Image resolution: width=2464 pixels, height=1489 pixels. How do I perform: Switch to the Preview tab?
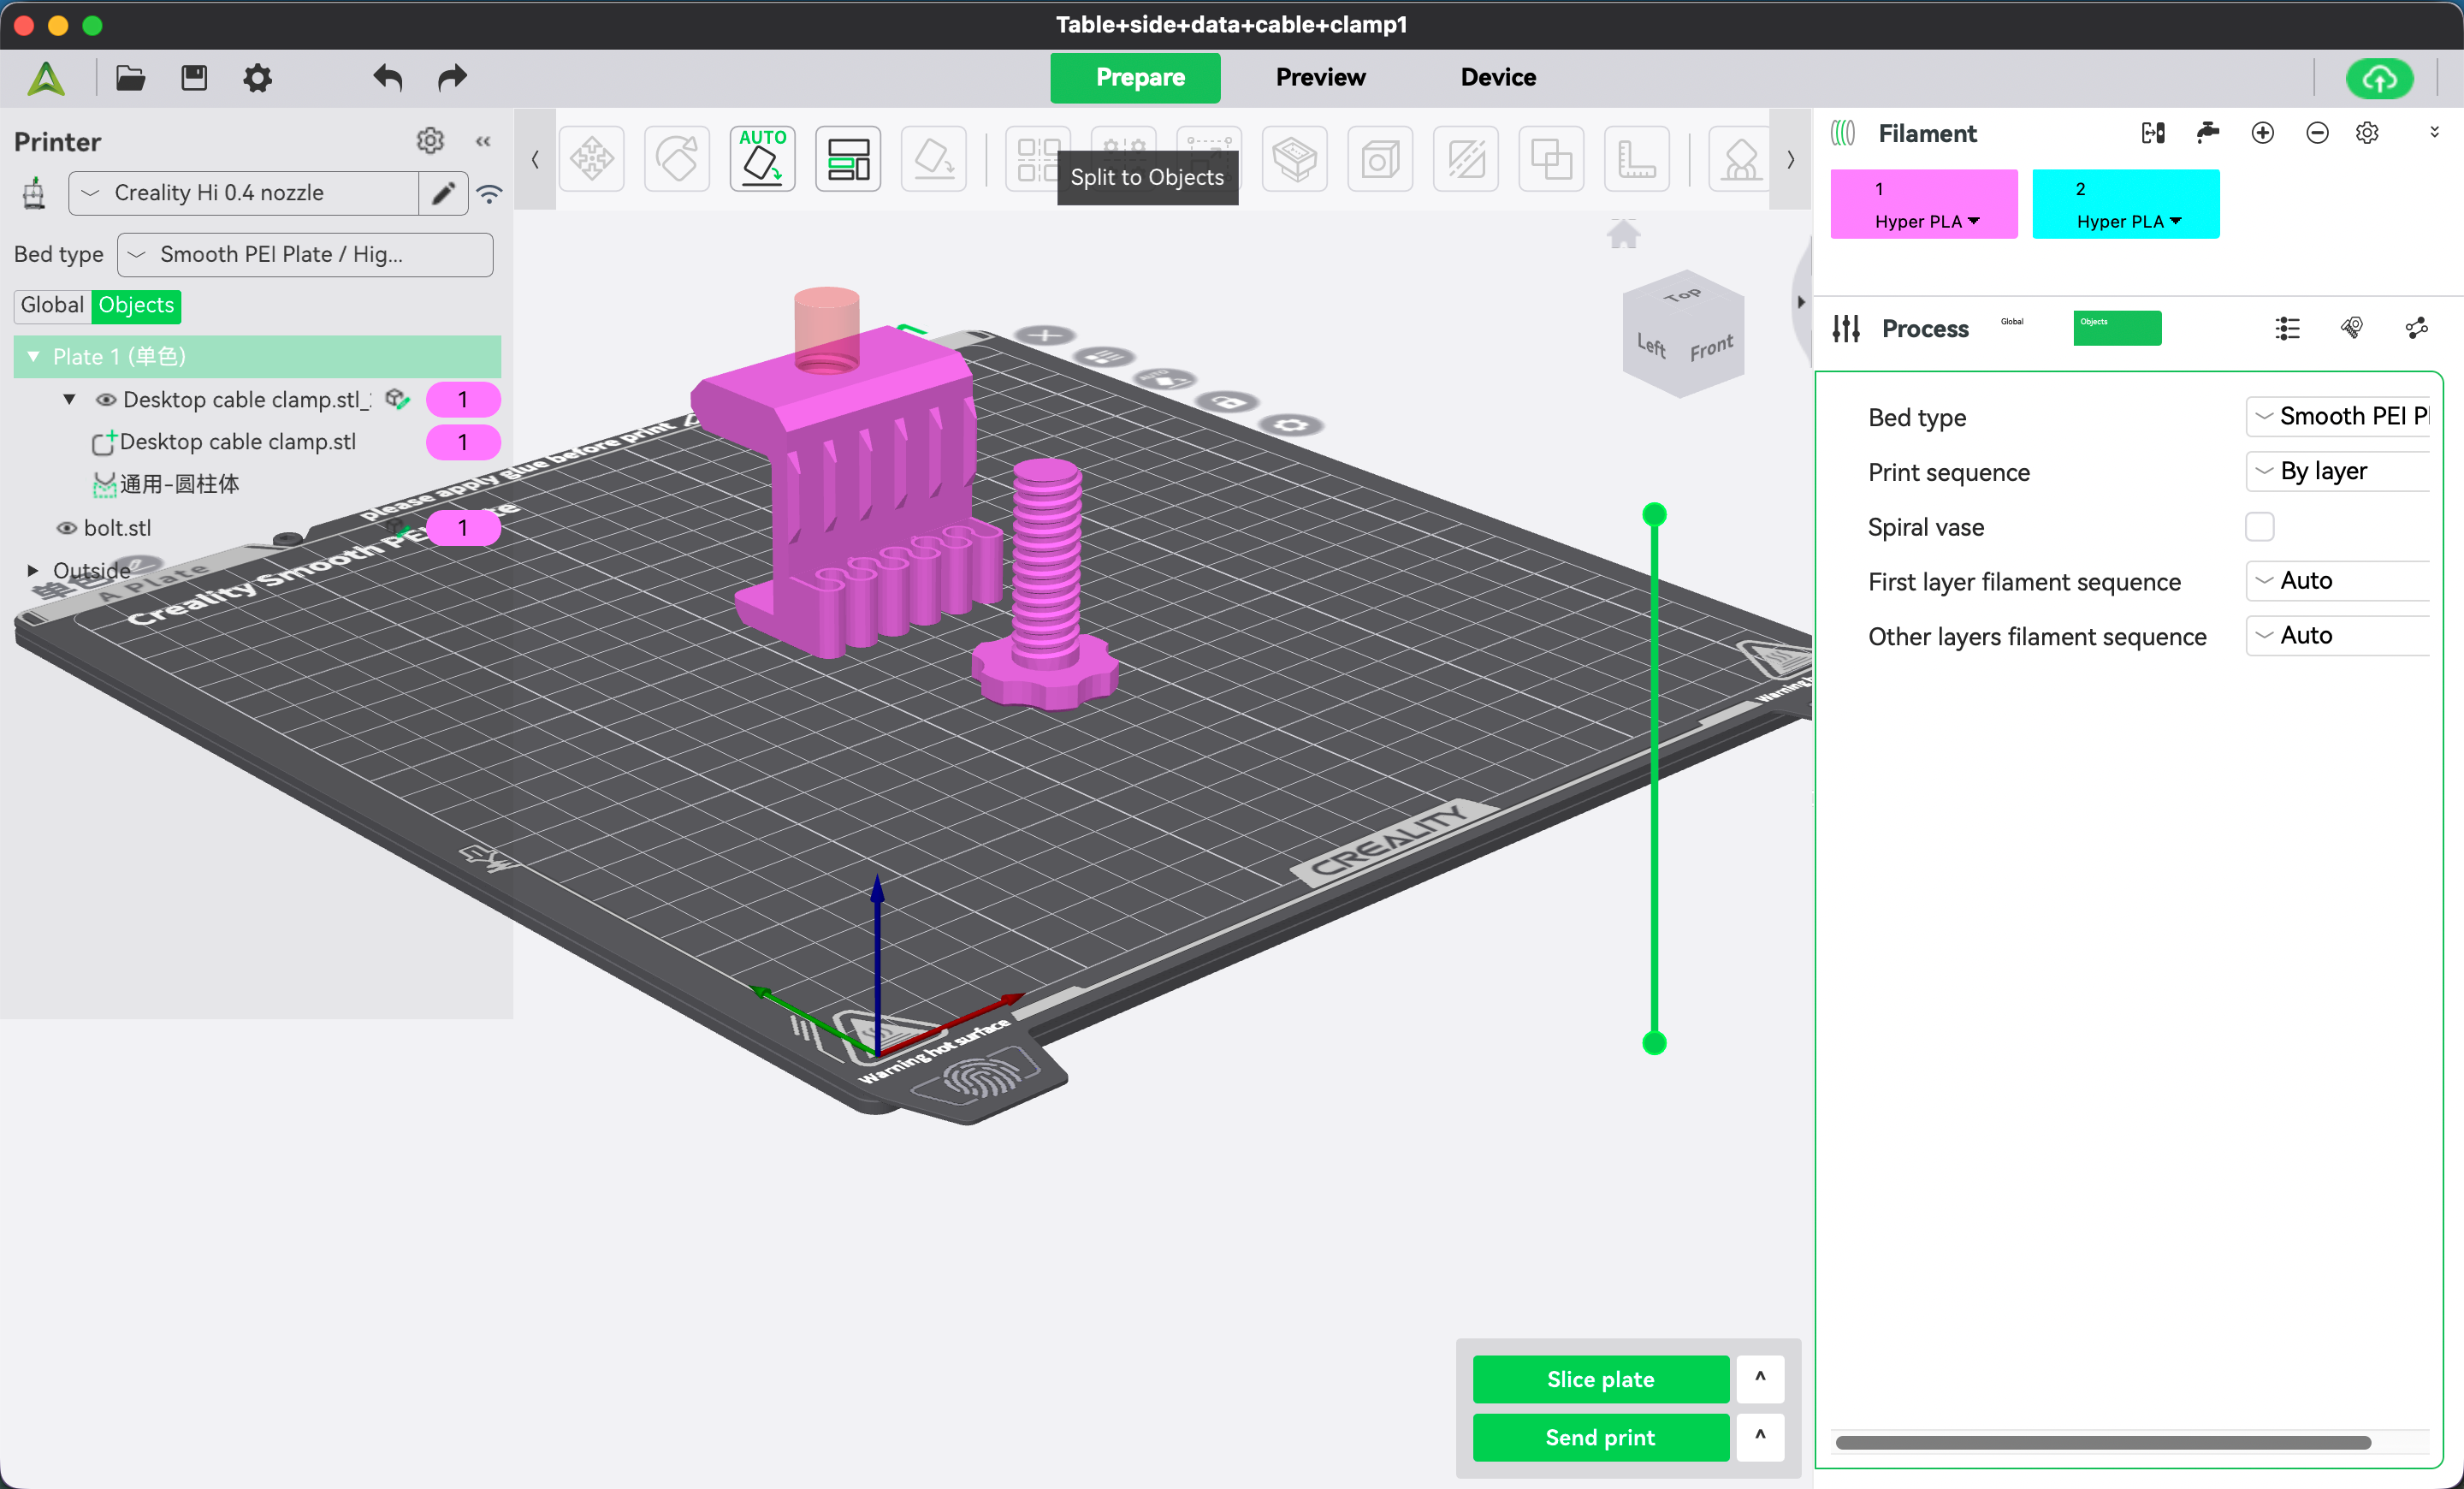[x=1320, y=77]
